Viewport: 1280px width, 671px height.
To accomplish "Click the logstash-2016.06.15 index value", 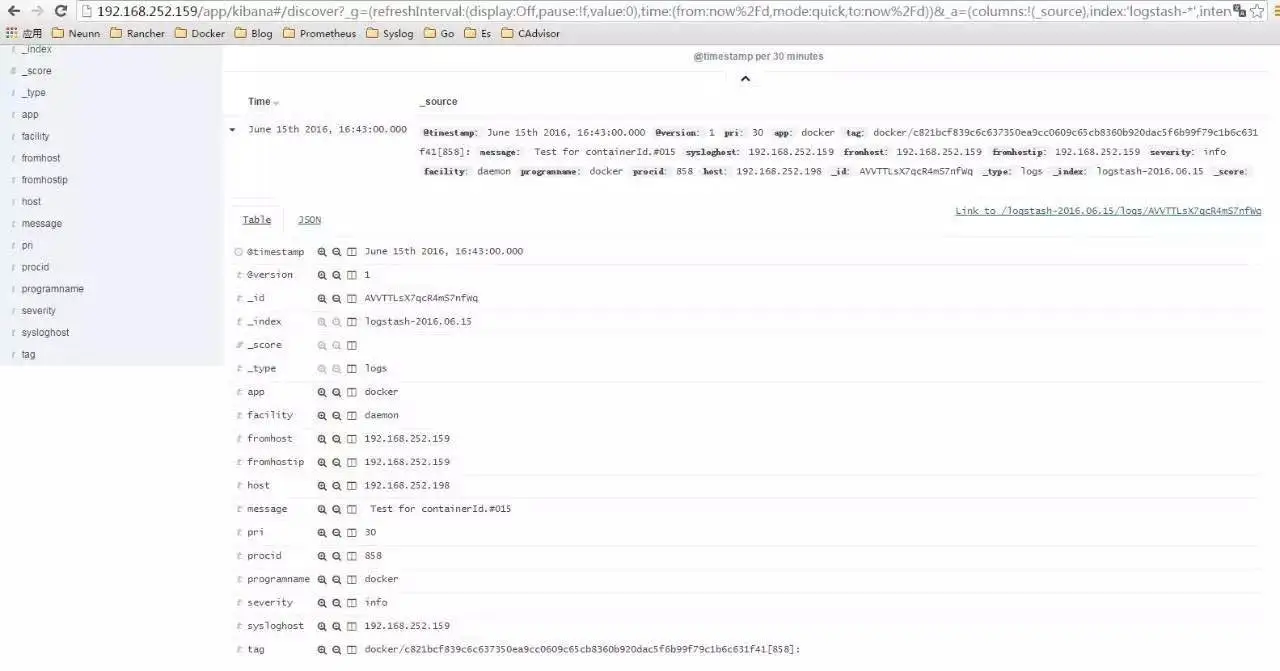I will point(418,322).
